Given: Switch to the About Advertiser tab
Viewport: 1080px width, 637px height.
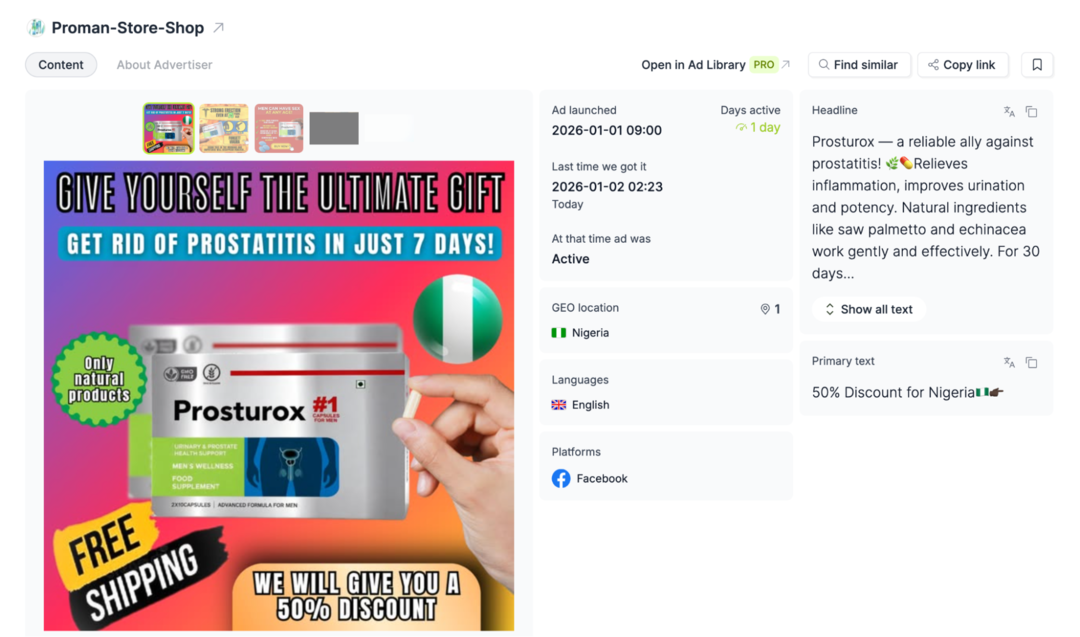Looking at the screenshot, I should click(x=164, y=65).
